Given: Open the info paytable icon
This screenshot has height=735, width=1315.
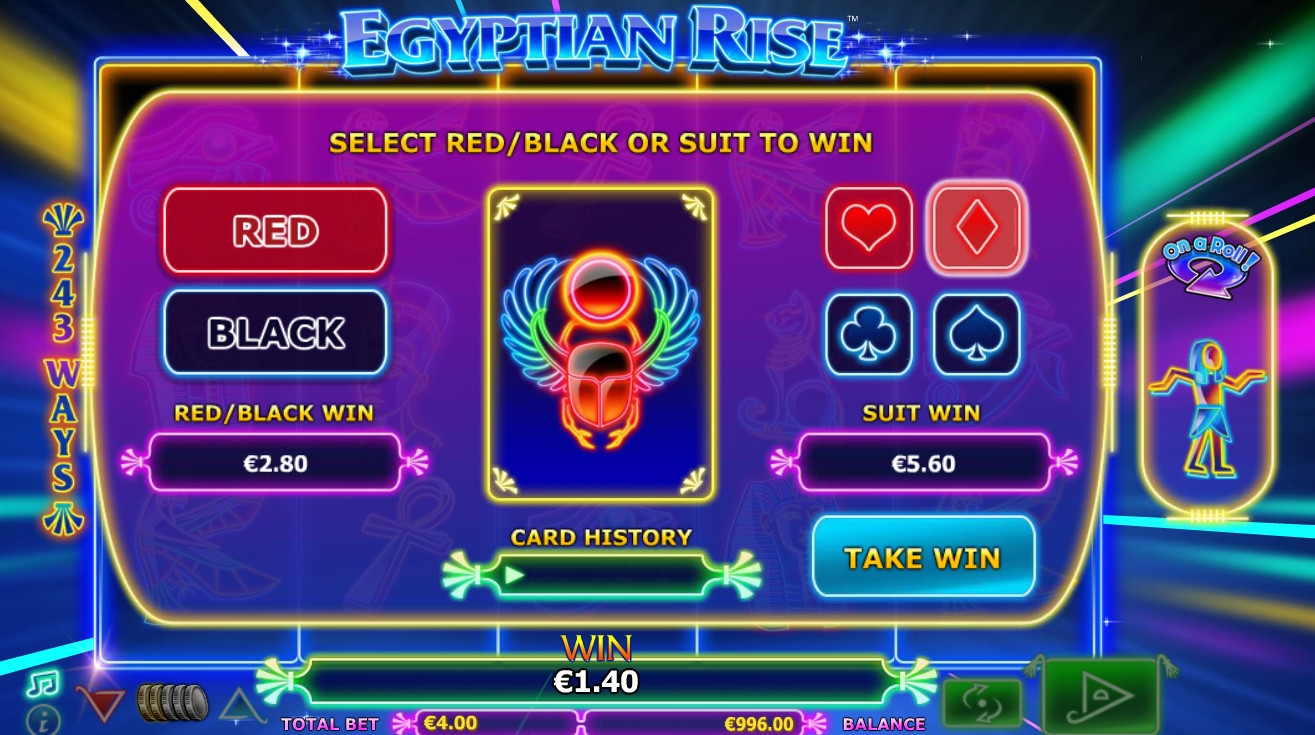Looking at the screenshot, I should click(x=43, y=719).
